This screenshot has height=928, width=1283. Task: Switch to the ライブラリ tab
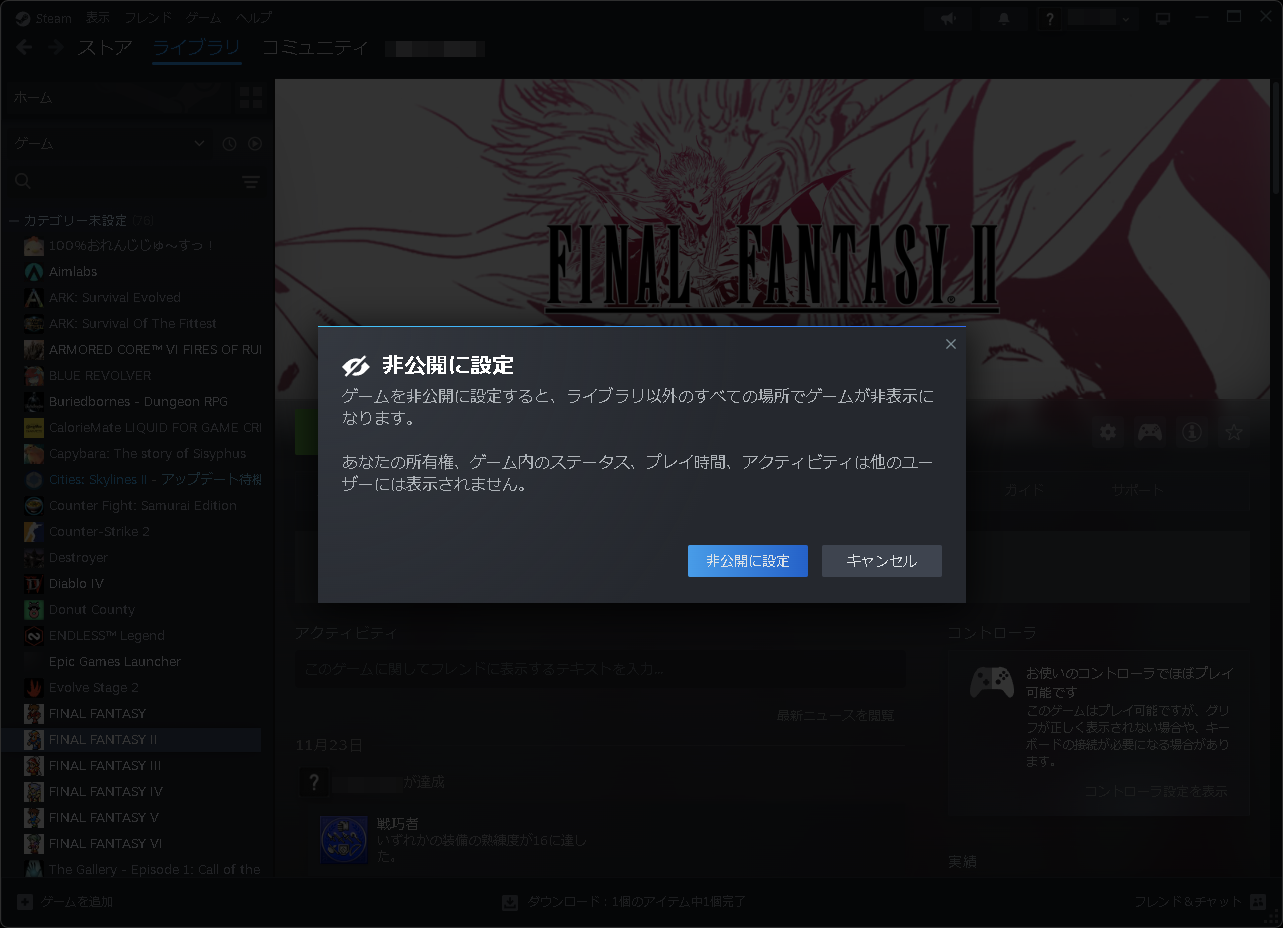196,48
